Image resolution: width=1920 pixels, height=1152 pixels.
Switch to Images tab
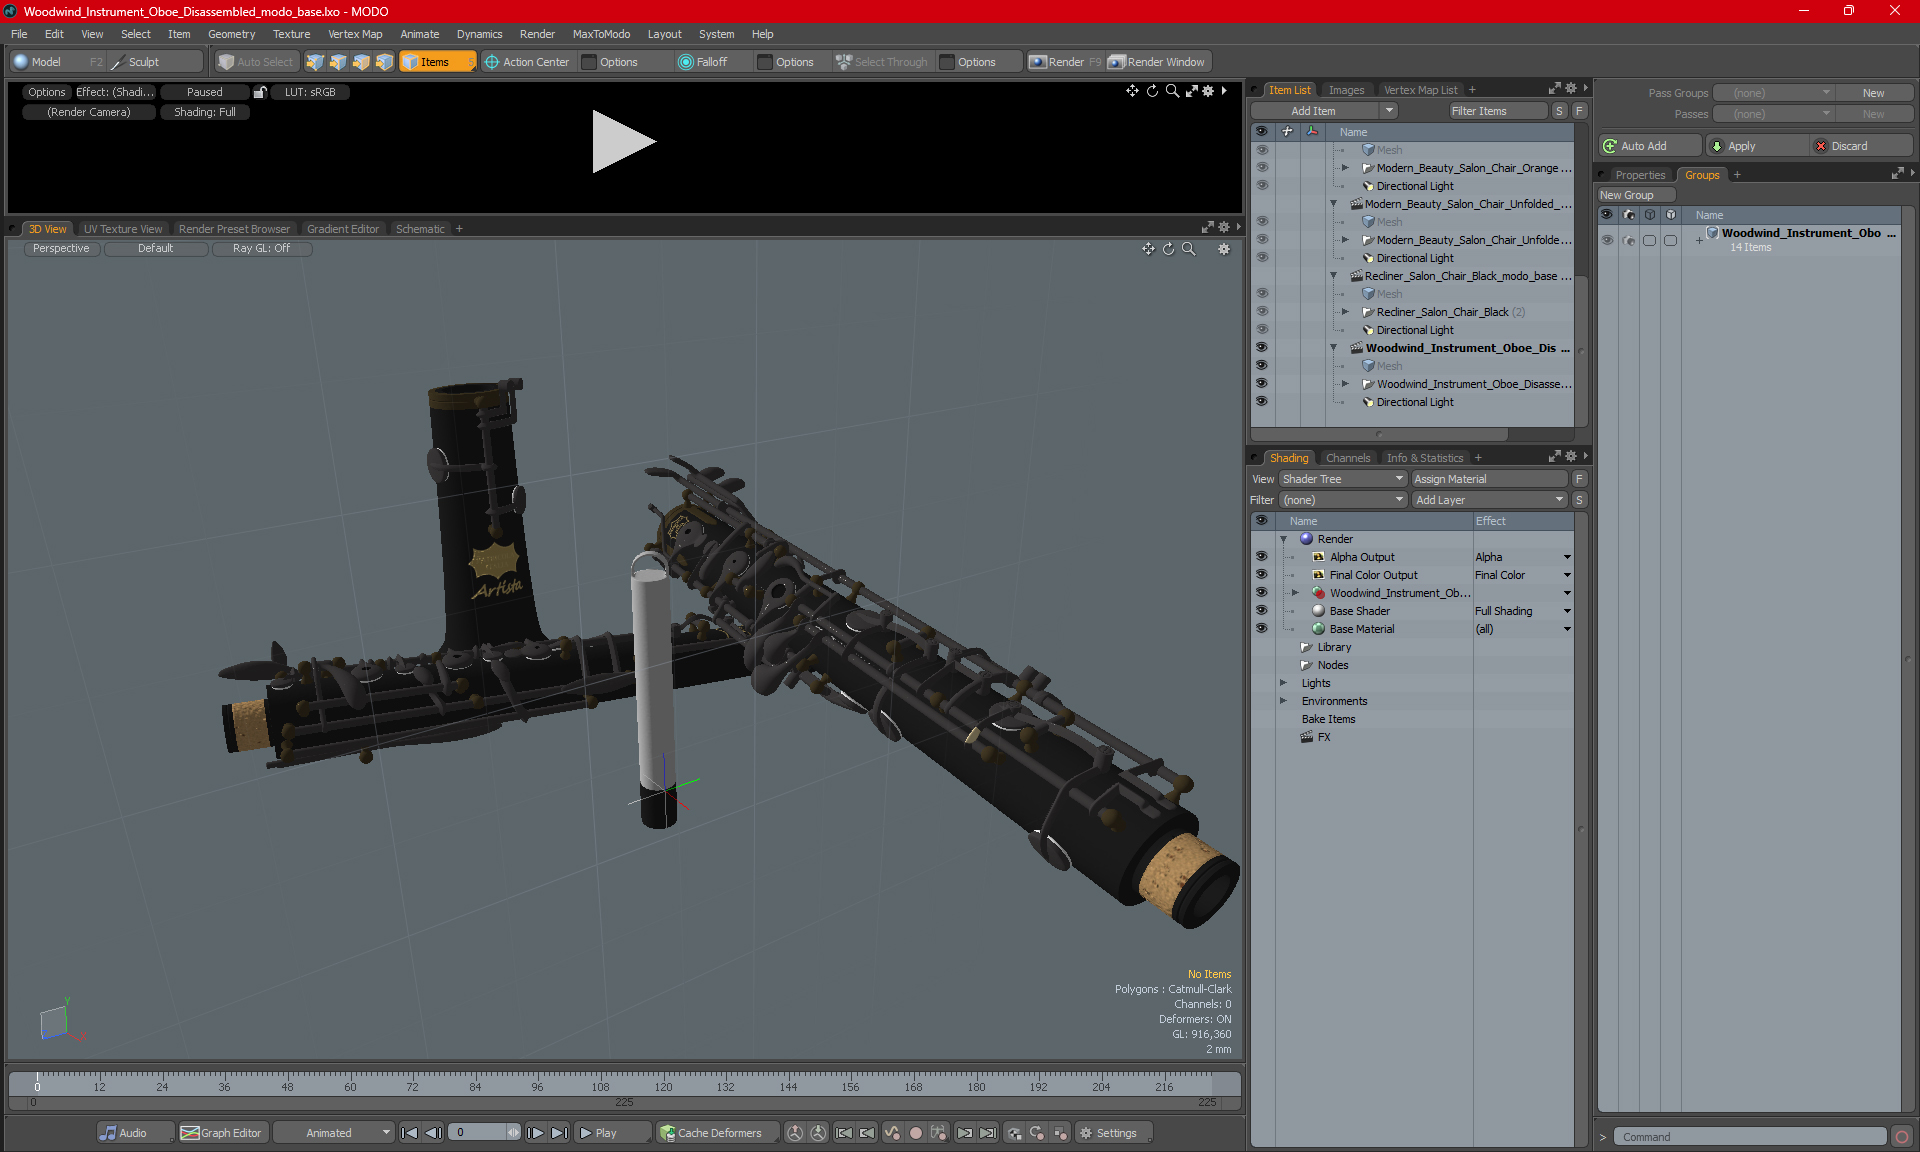pyautogui.click(x=1346, y=90)
